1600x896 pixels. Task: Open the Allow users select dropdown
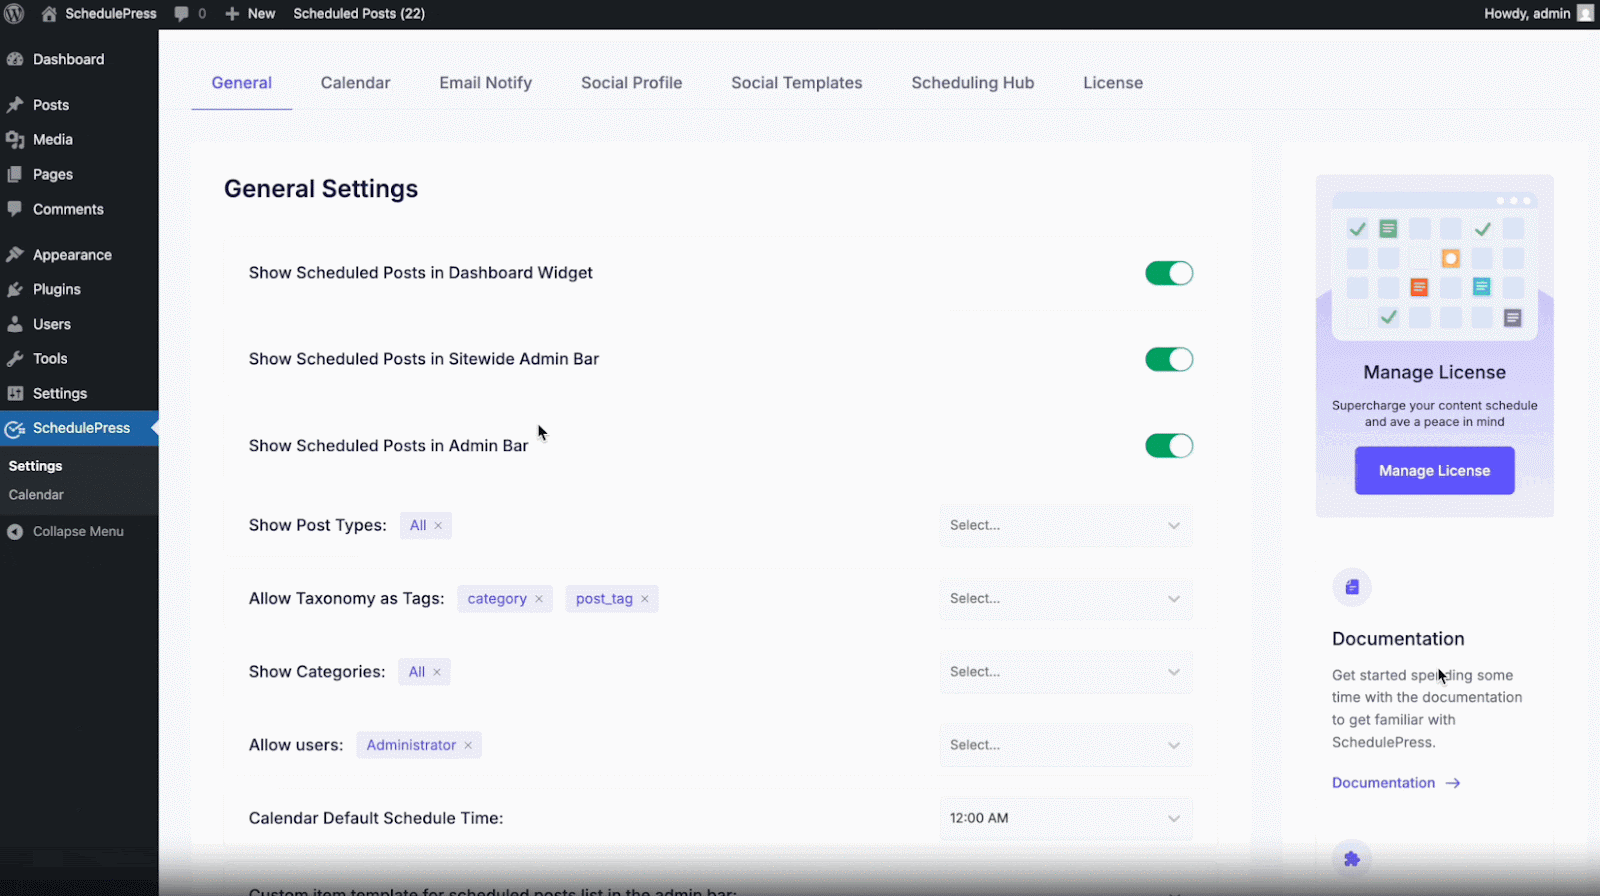coord(1066,745)
